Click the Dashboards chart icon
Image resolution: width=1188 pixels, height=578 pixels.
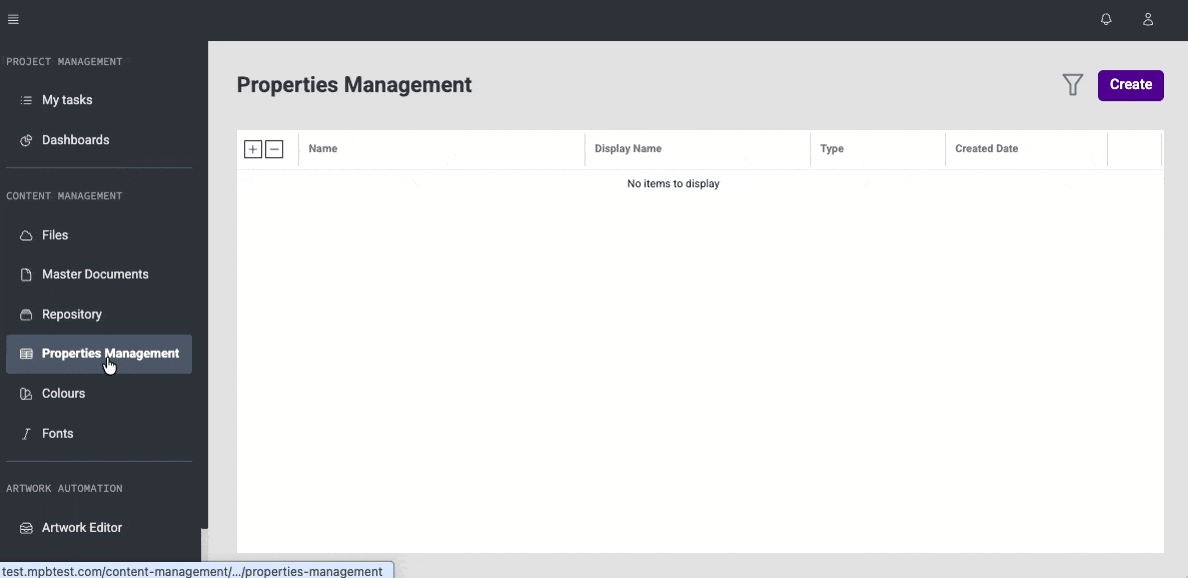coord(26,140)
